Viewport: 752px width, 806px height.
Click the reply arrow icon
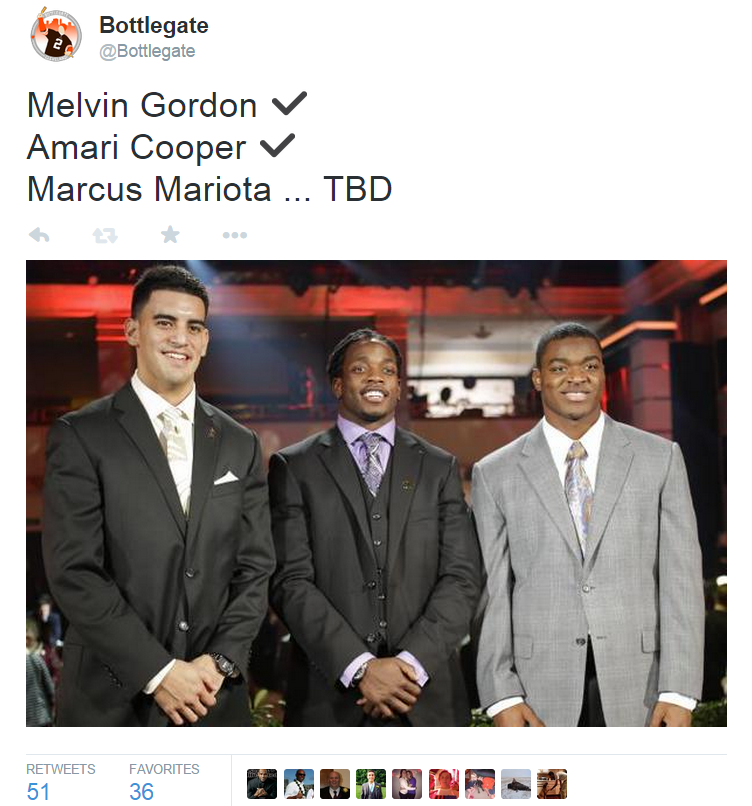[39, 235]
